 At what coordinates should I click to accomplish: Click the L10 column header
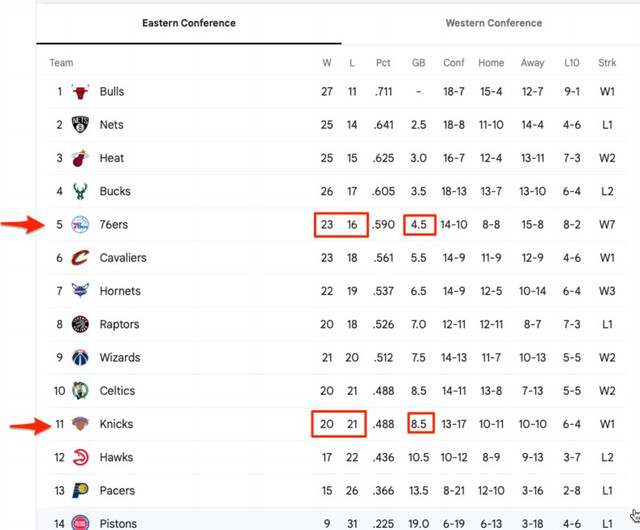(571, 62)
